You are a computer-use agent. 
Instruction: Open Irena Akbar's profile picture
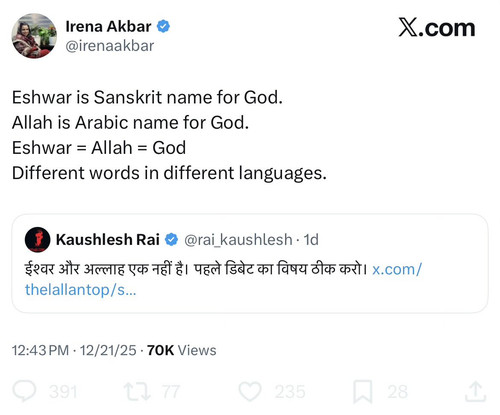coord(34,36)
